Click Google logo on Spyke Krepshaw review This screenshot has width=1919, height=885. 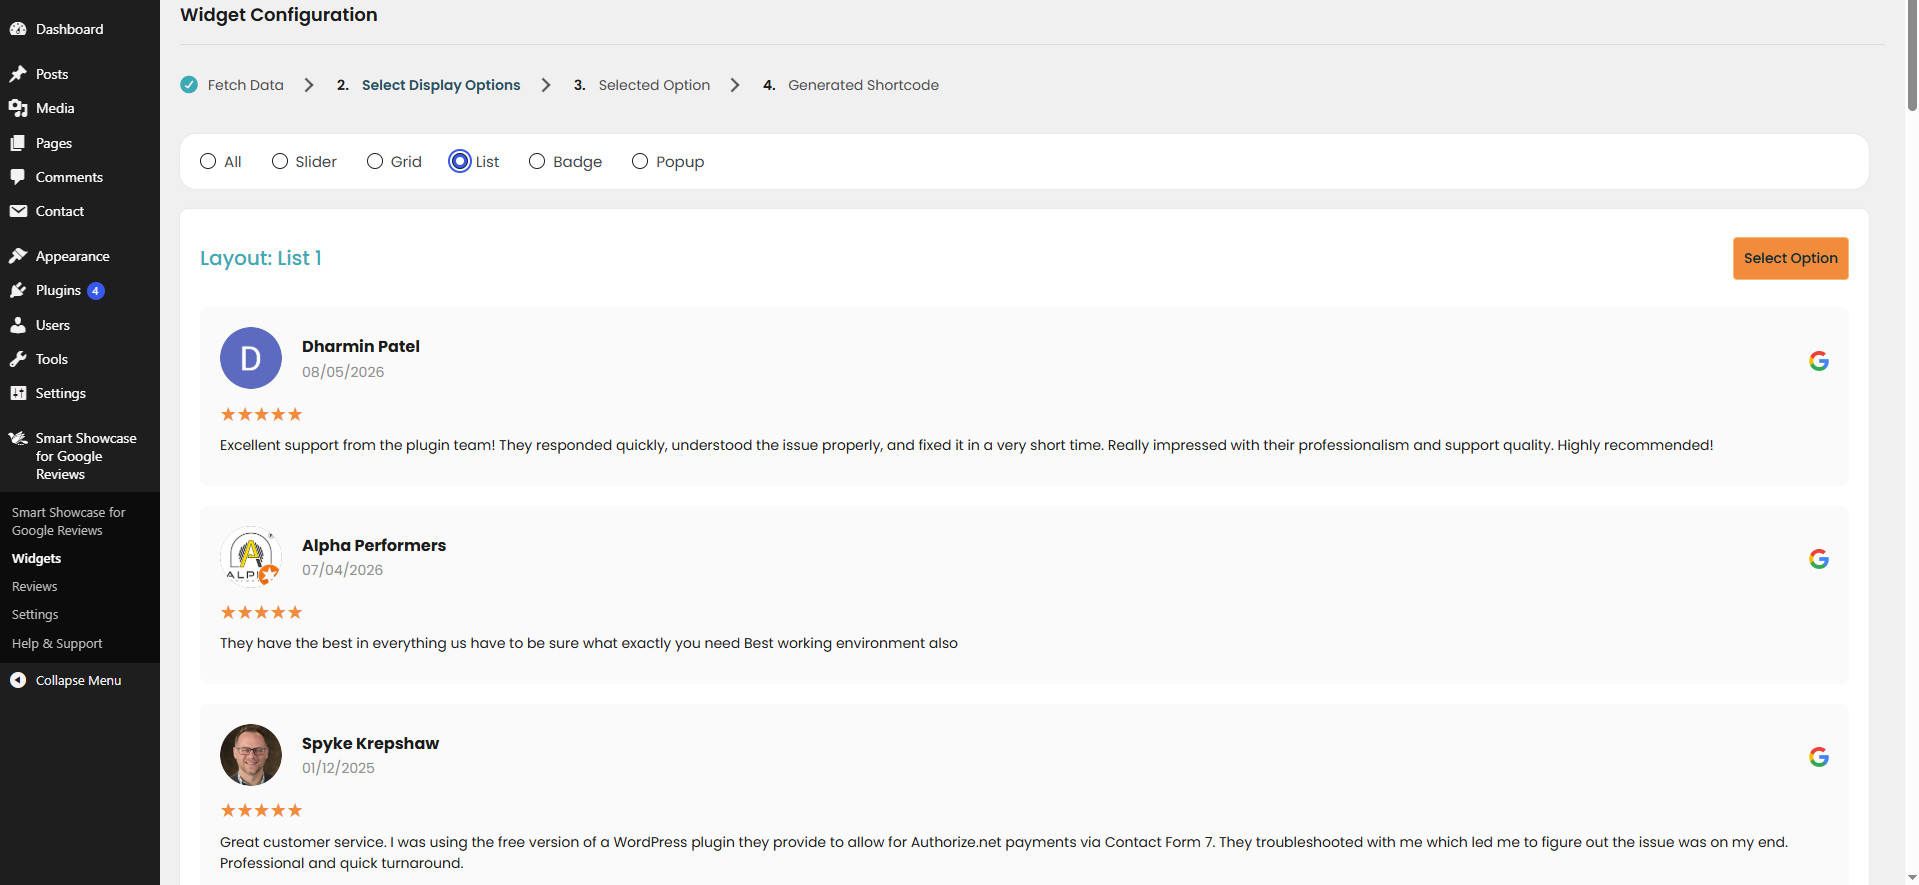[1819, 757]
